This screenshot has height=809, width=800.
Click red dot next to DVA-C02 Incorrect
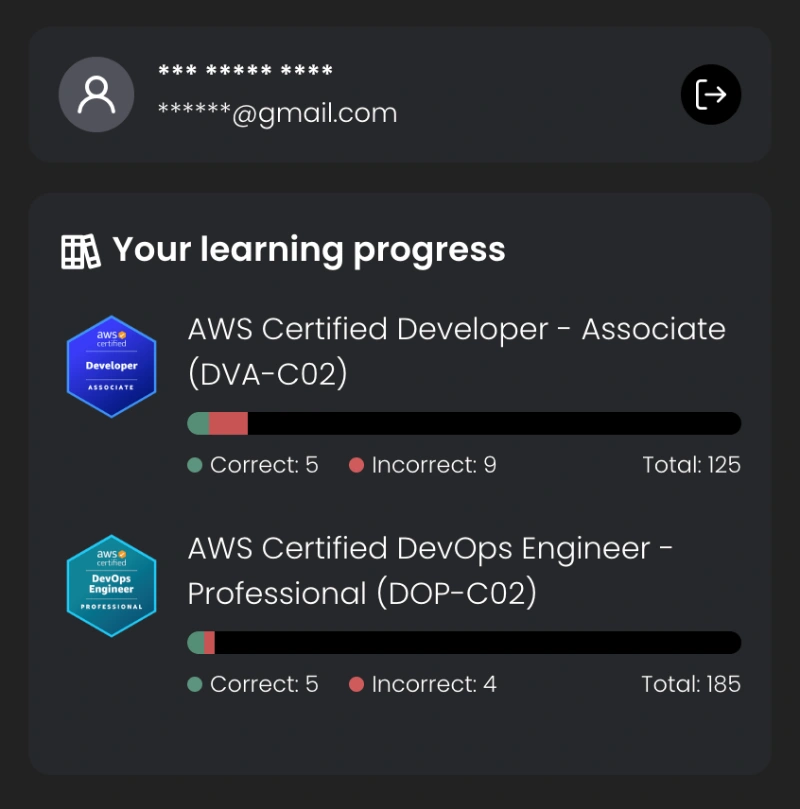356,465
